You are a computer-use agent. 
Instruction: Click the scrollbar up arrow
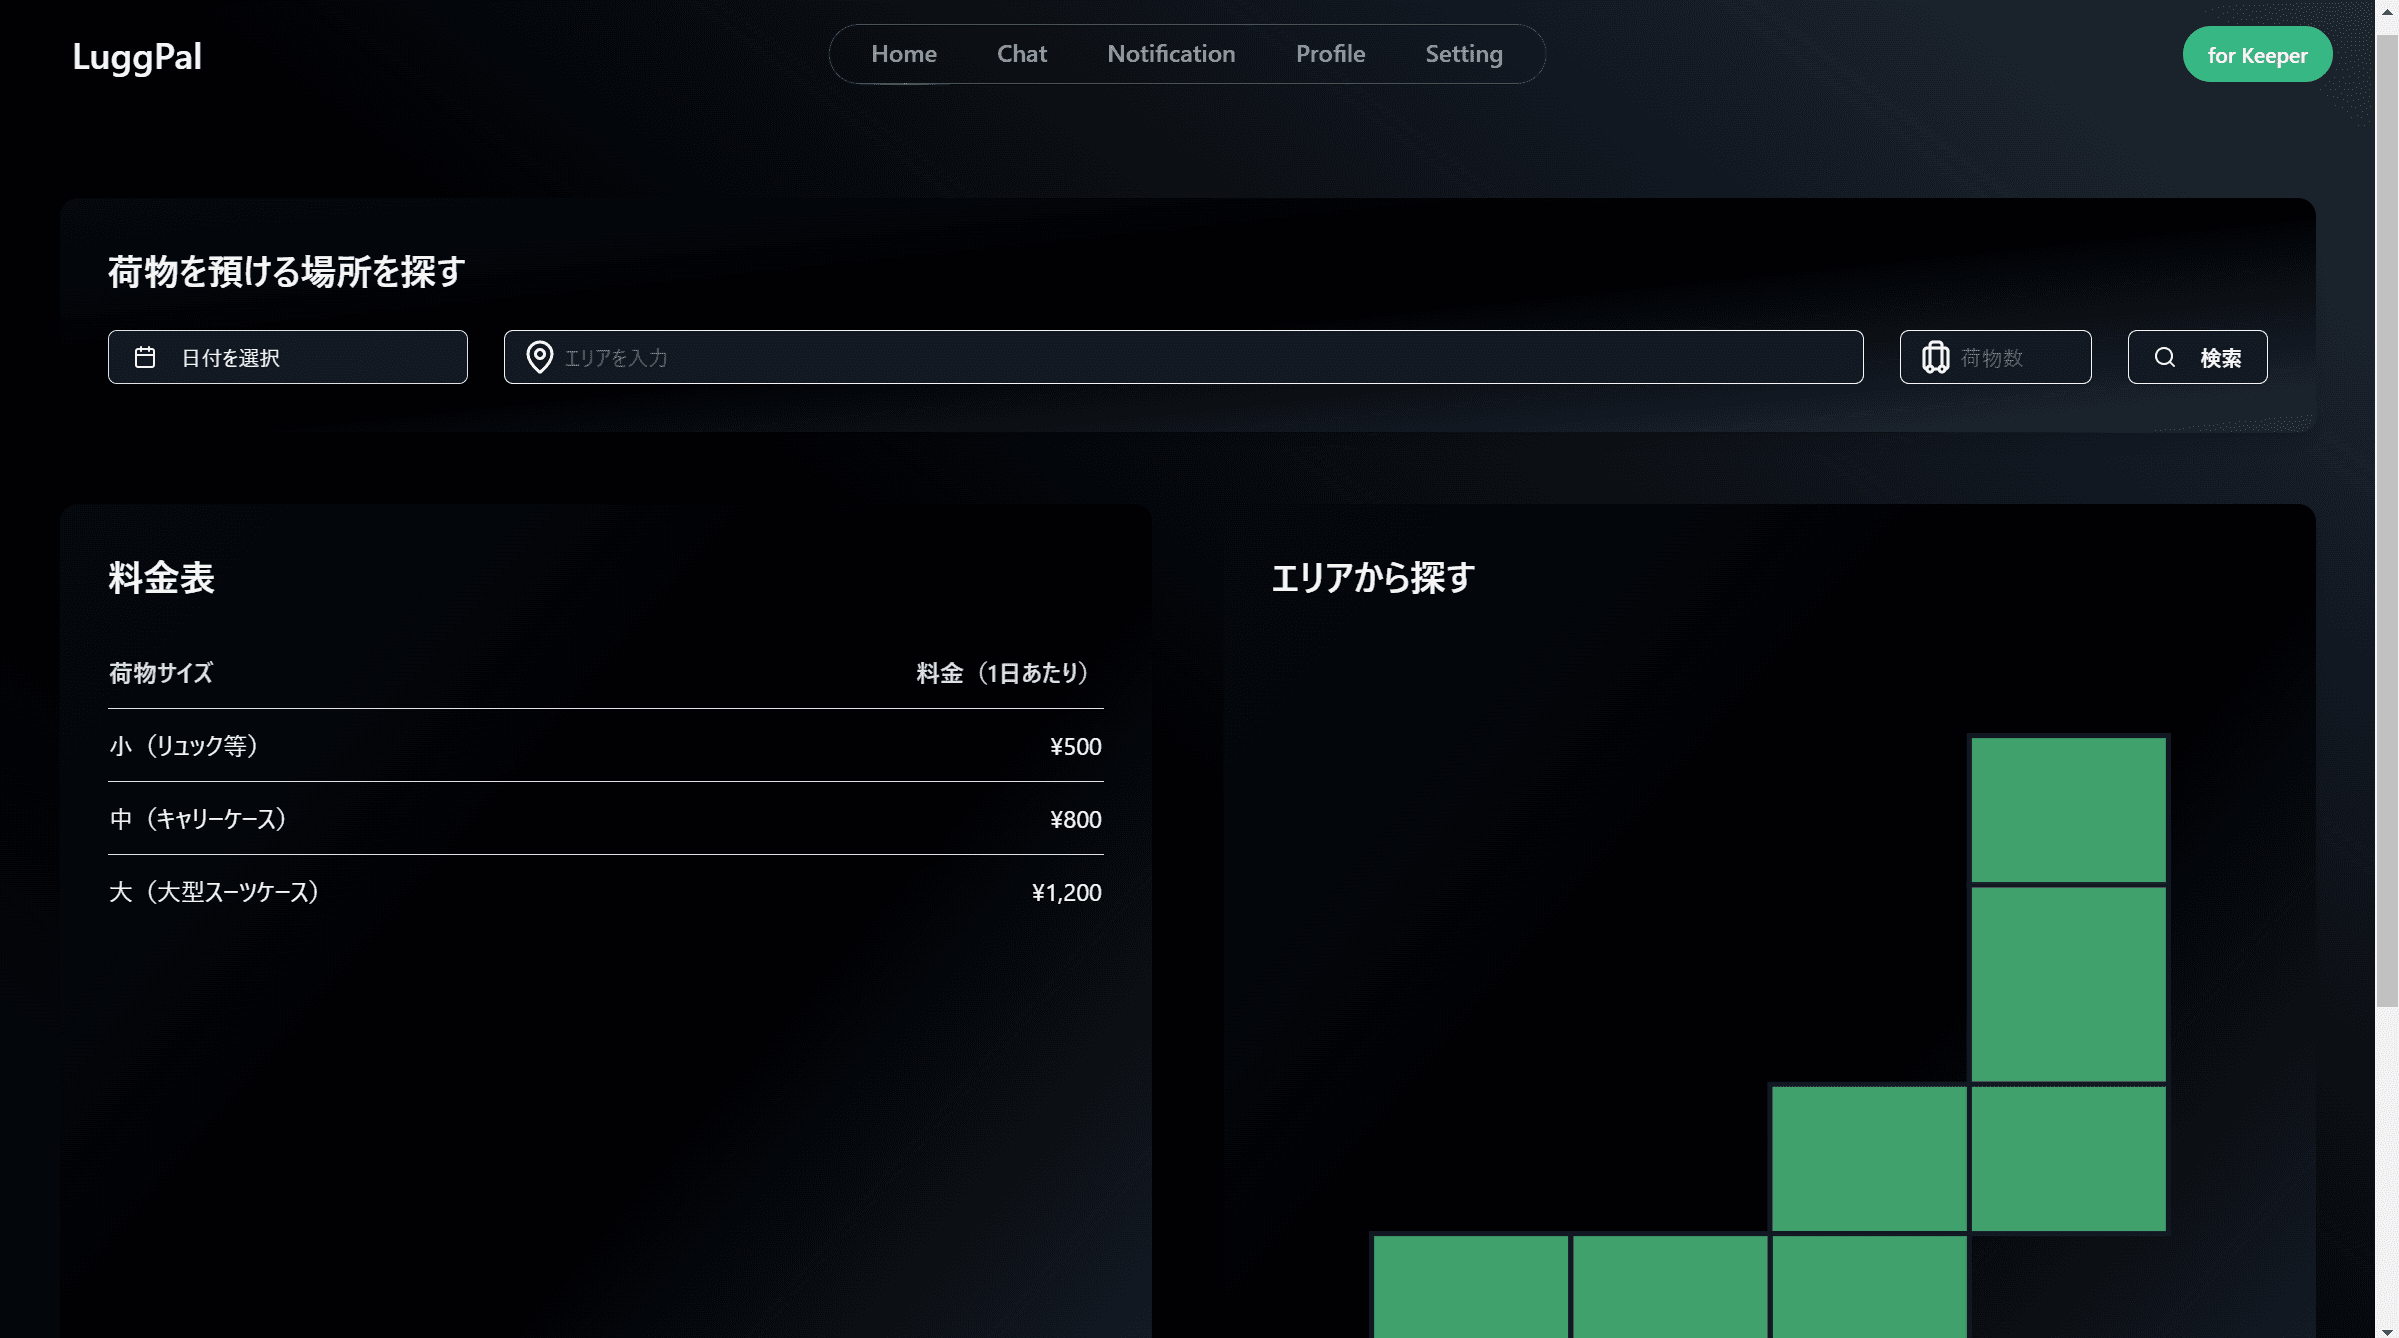click(x=2387, y=11)
